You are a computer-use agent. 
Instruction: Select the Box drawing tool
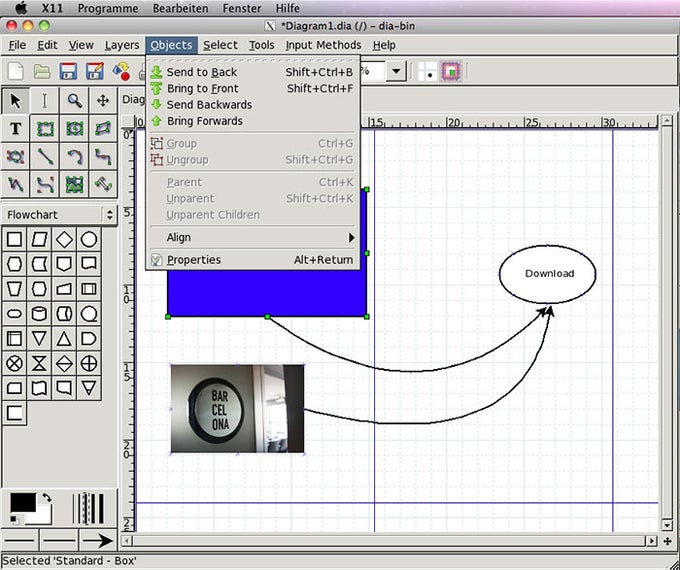click(45, 129)
